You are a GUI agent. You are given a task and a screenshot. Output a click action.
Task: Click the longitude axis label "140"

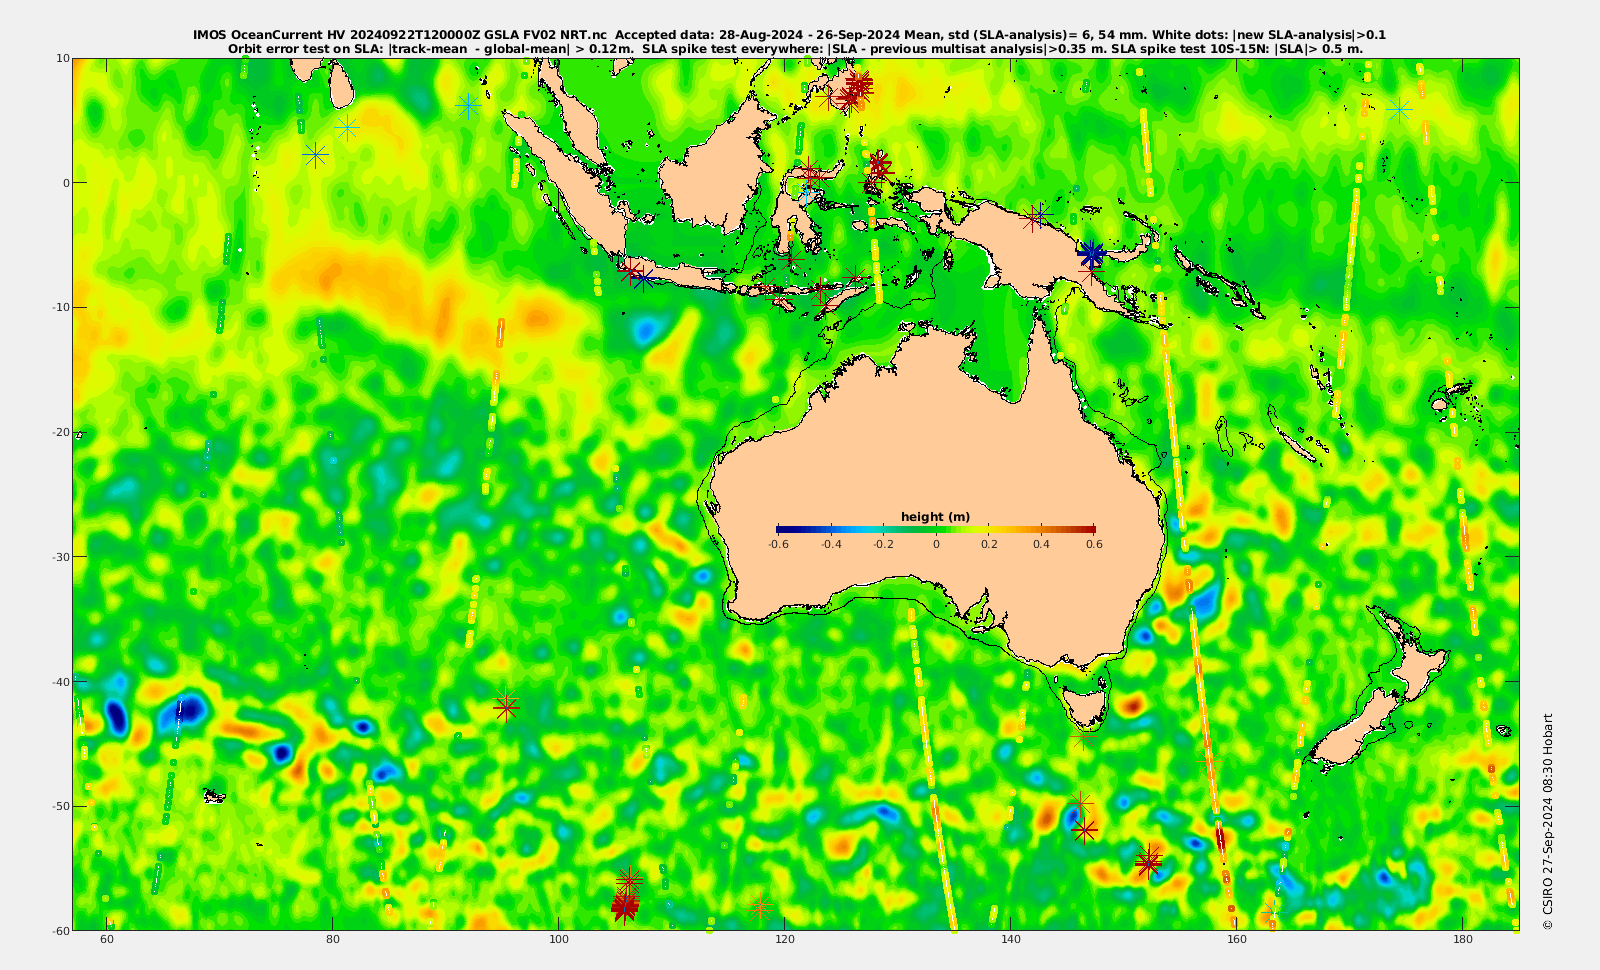click(1011, 940)
